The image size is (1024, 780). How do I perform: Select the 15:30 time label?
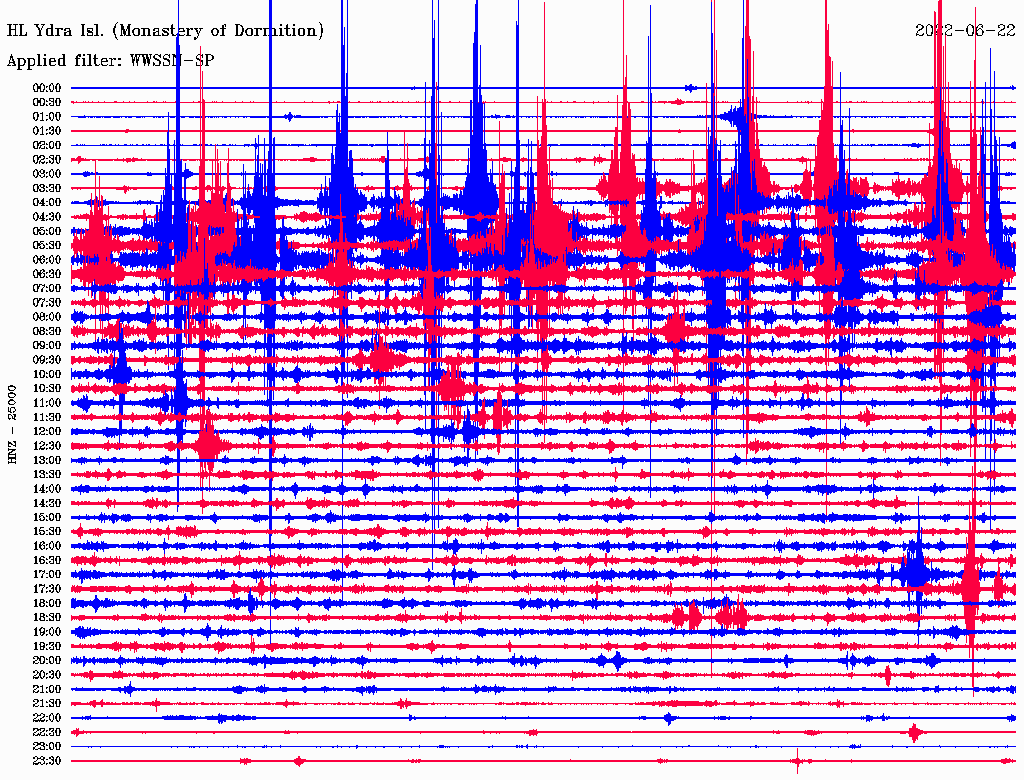[x=47, y=532]
